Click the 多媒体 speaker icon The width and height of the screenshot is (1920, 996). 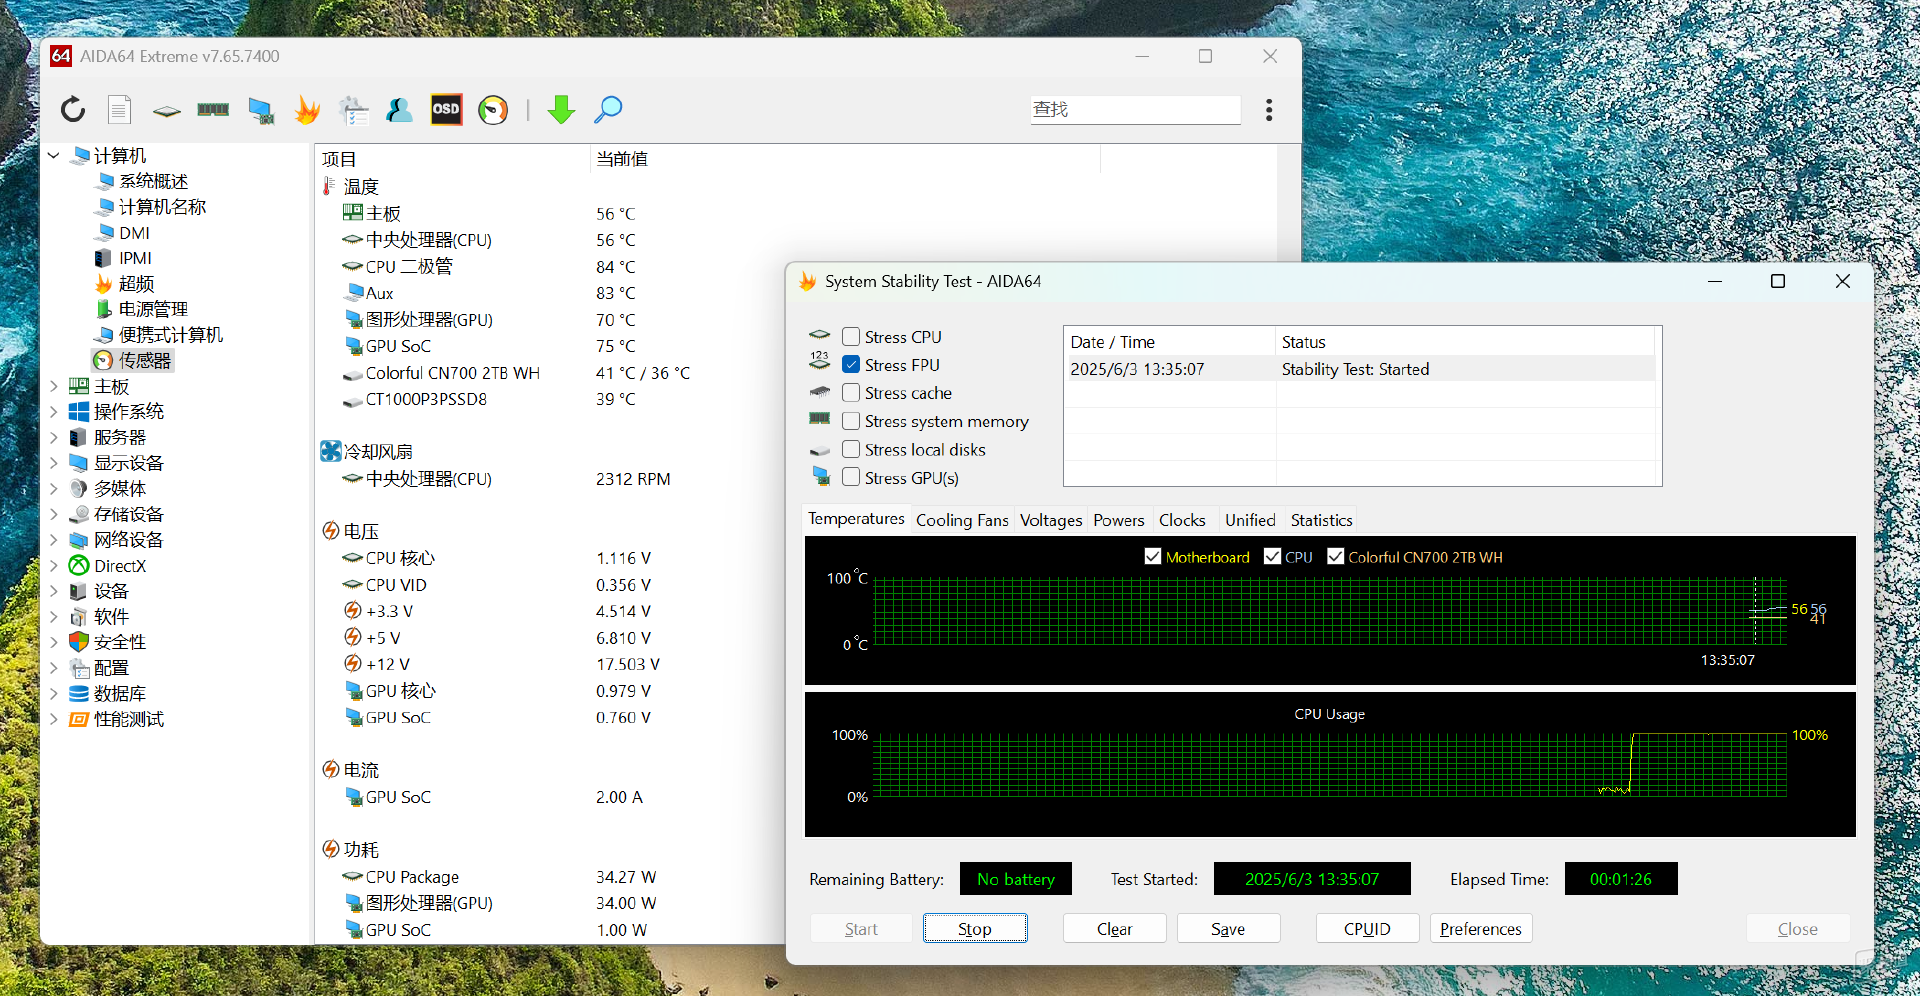pos(79,488)
